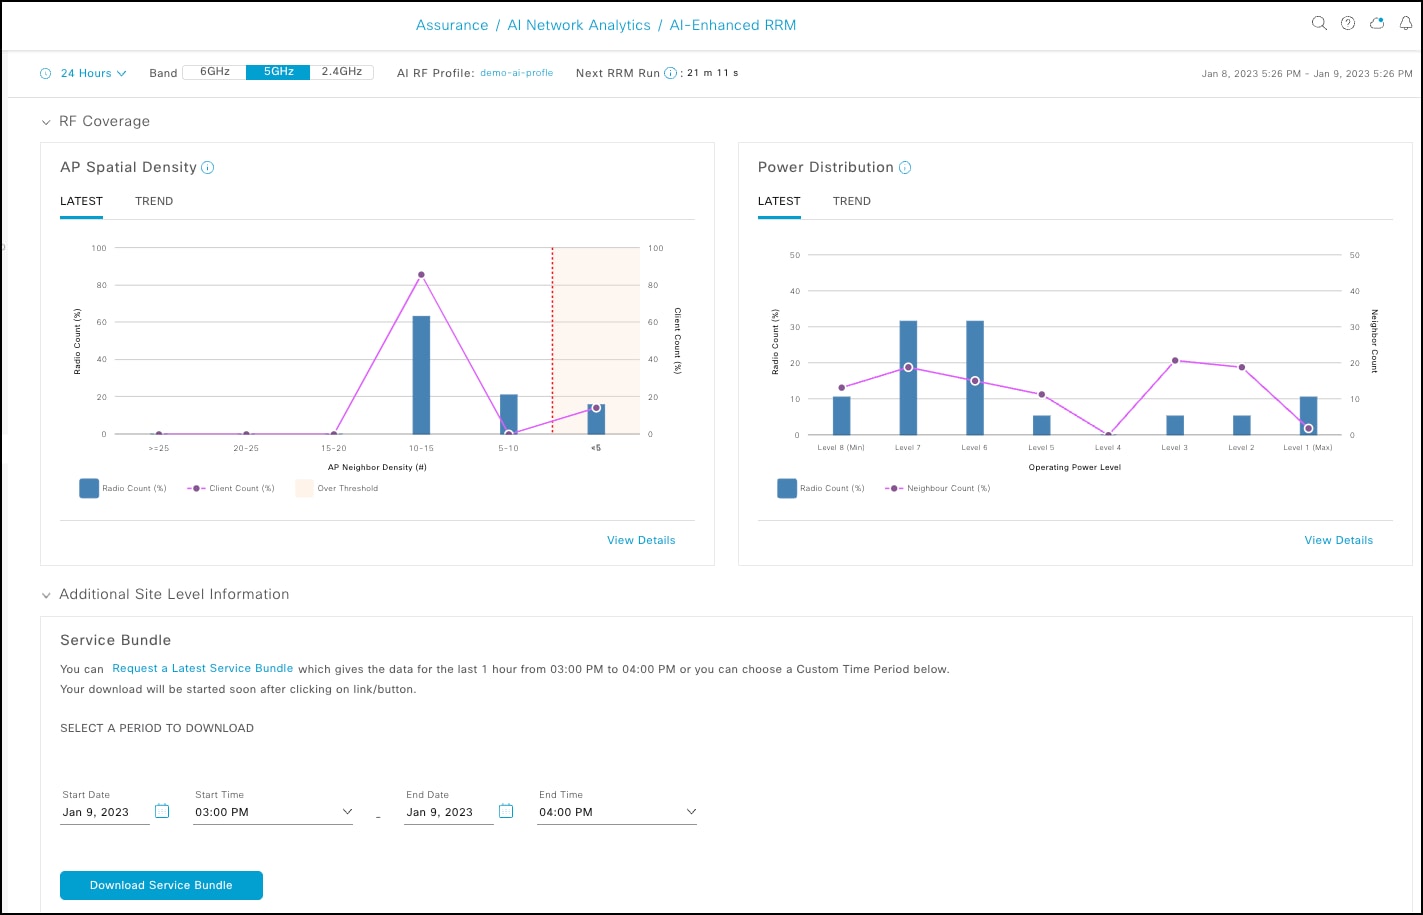
Task: Open the End Date calendar icon
Action: pyautogui.click(x=506, y=811)
